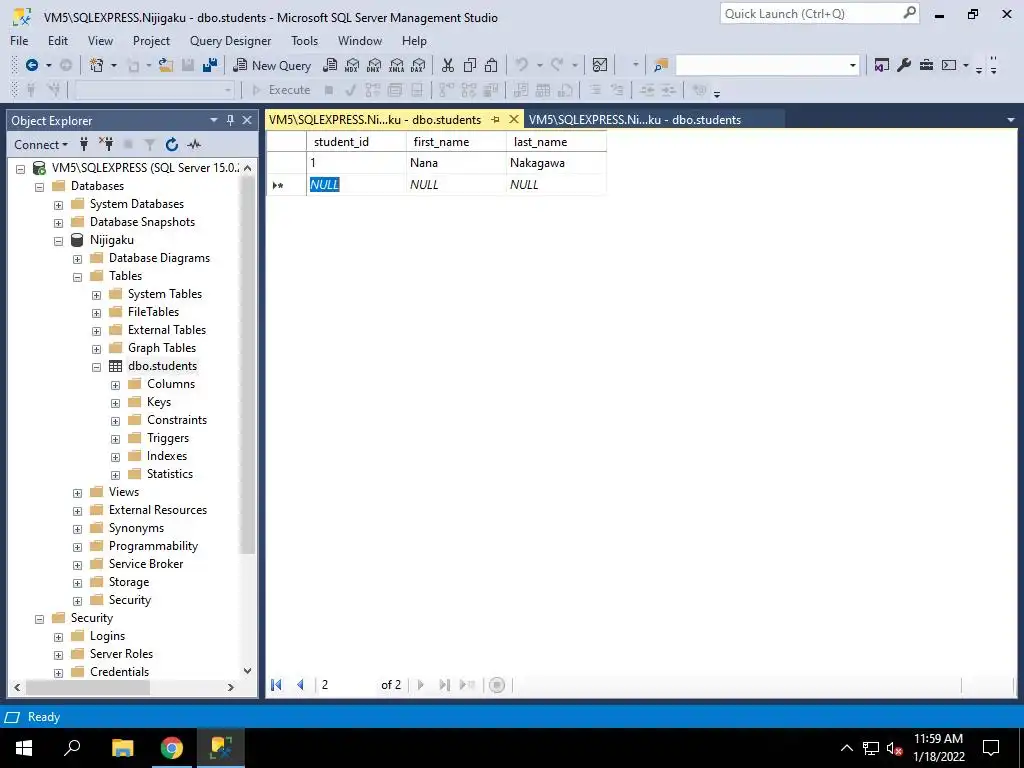The image size is (1024, 768).
Task: Click the DAX query icon
Action: tap(418, 65)
